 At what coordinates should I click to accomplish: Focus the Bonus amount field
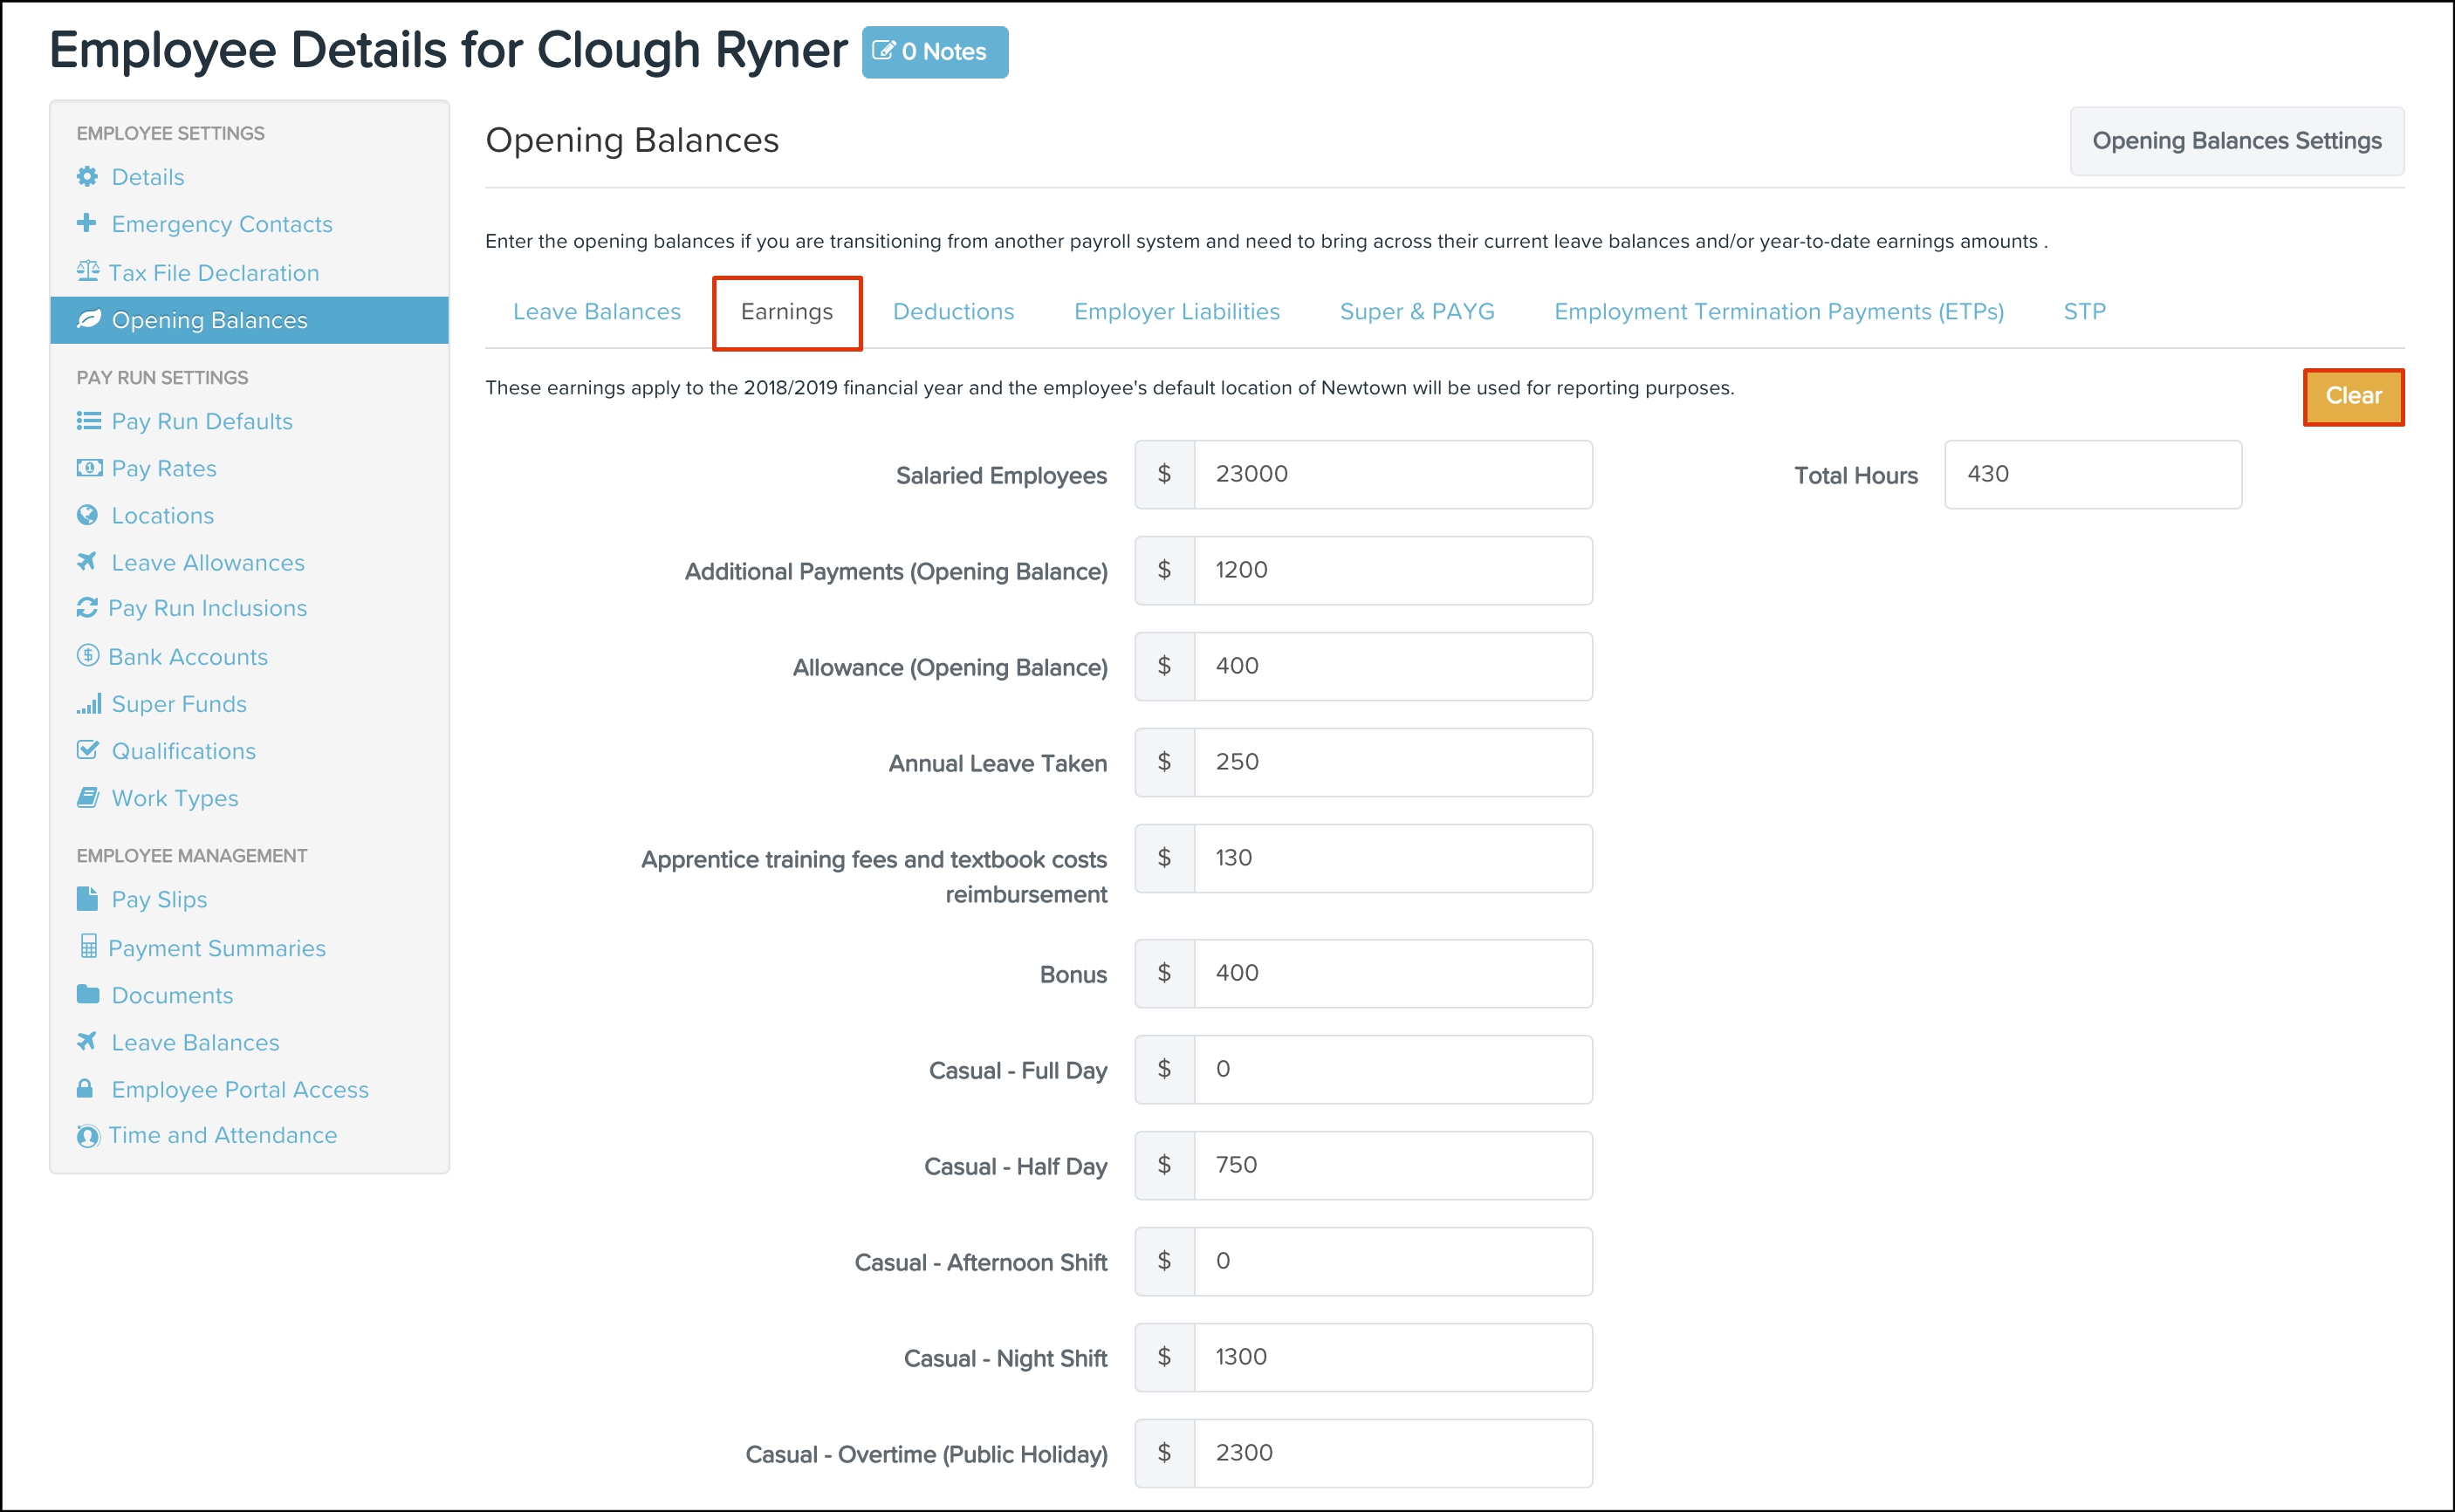coord(1391,973)
